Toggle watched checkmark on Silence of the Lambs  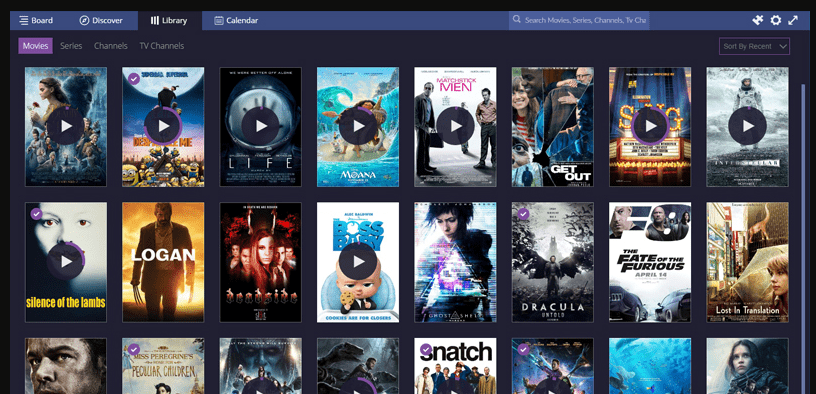(36, 214)
